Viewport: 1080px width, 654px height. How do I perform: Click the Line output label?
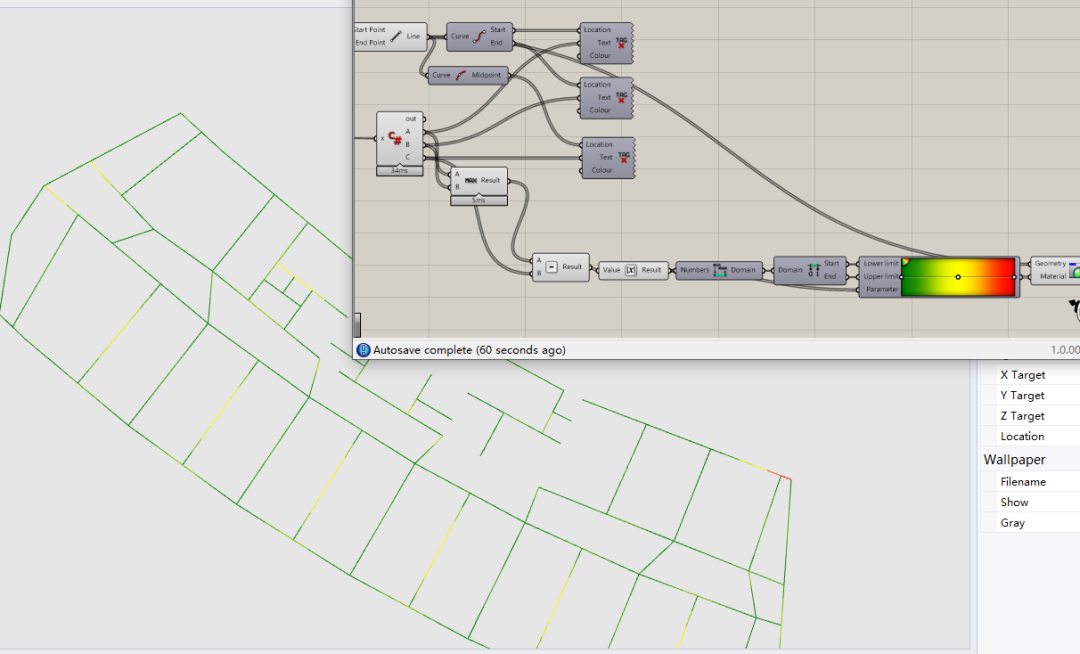coord(413,36)
